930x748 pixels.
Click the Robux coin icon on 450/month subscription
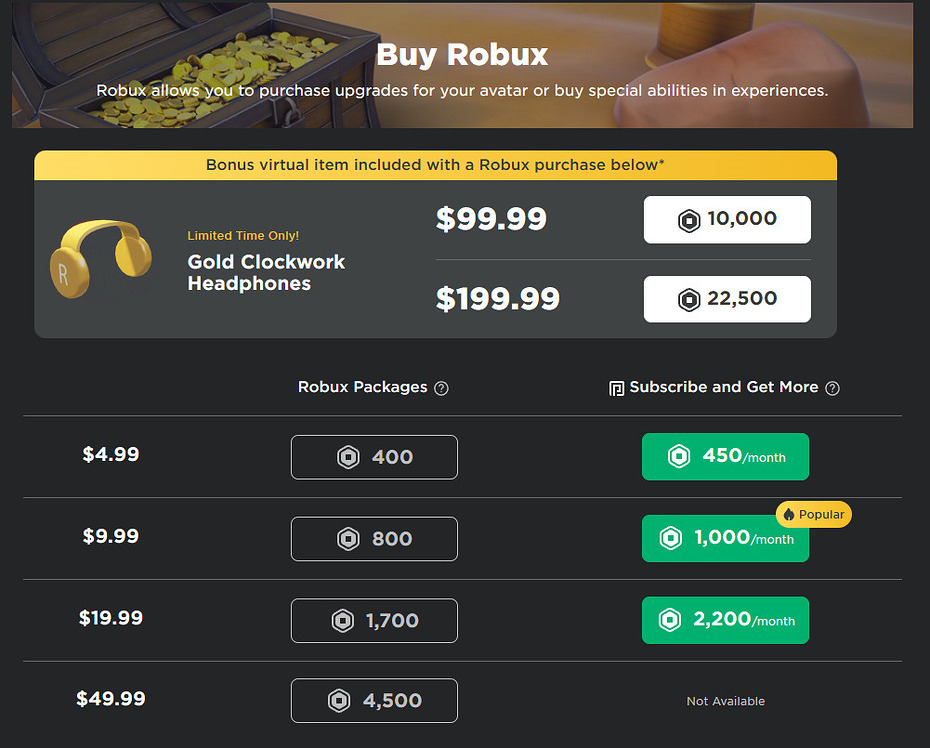coord(679,456)
